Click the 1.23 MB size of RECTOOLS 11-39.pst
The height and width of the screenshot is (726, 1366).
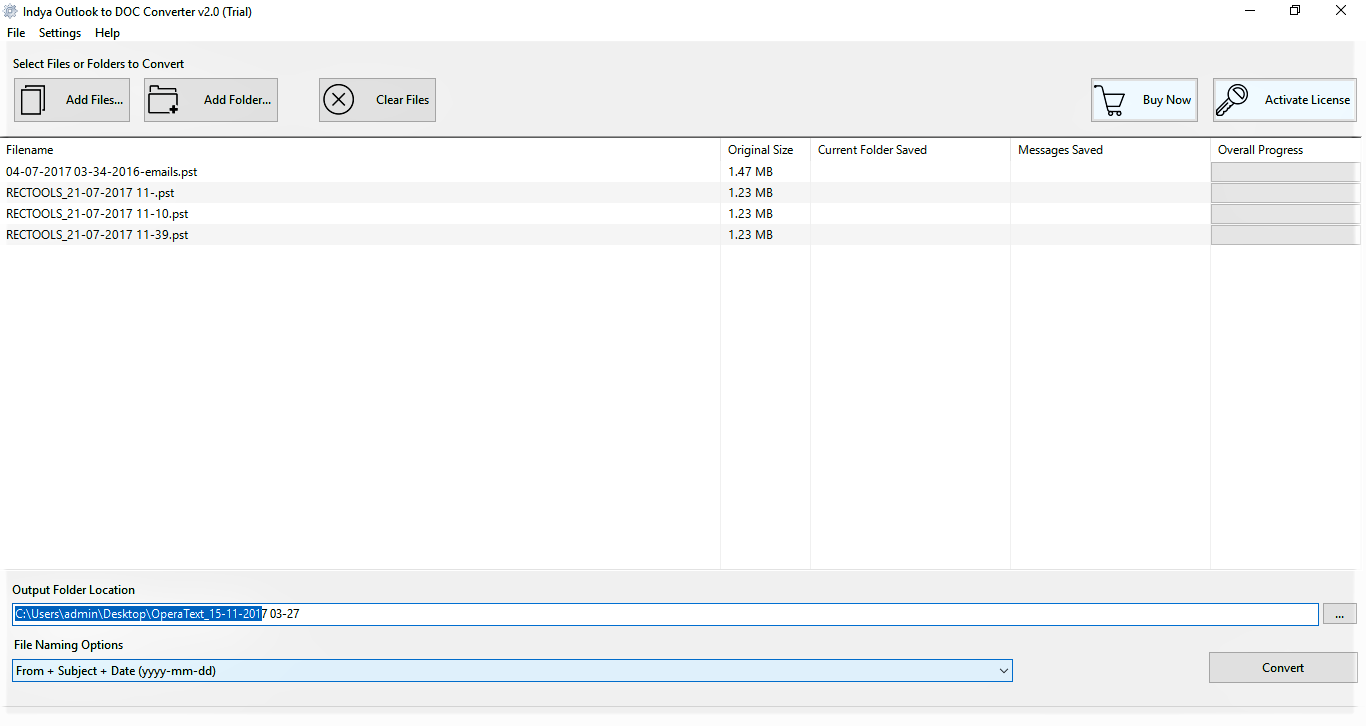pyautogui.click(x=750, y=235)
